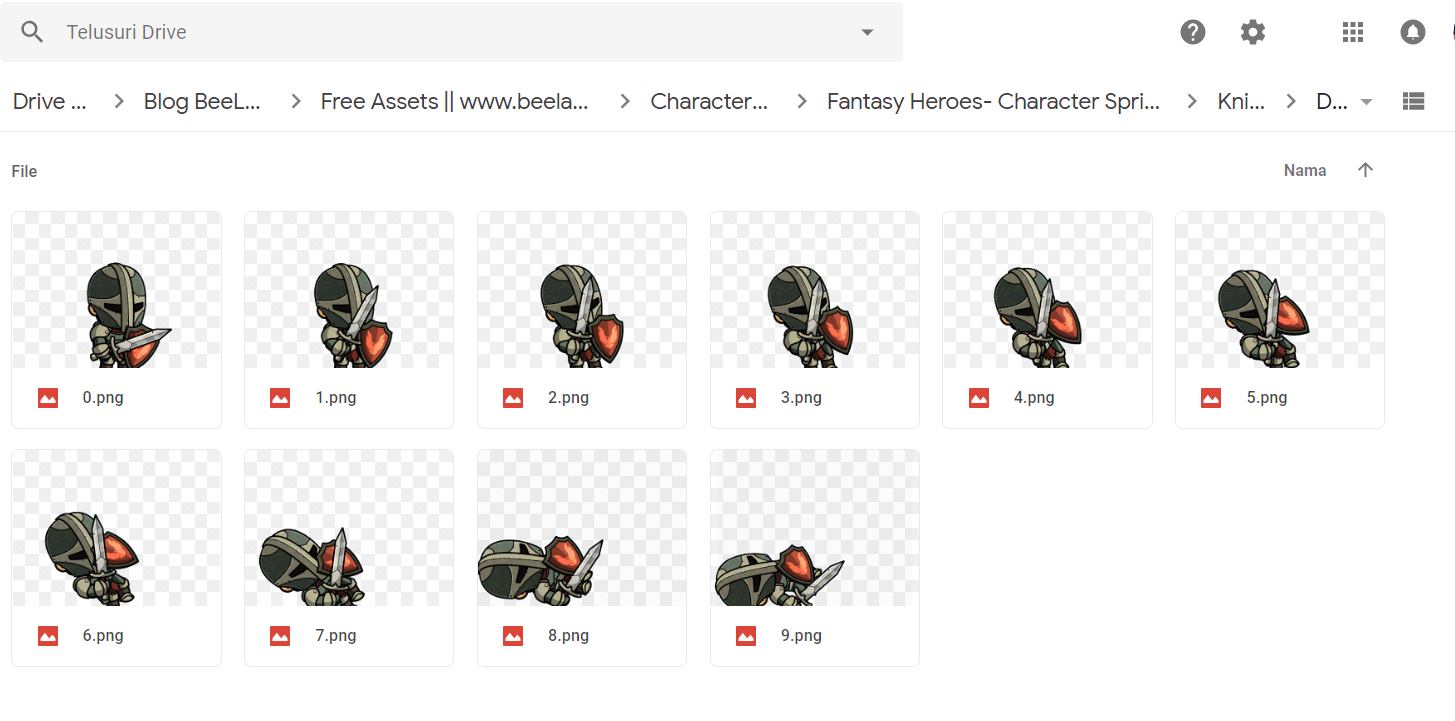Click the image file icon beside 3.png
Image resolution: width=1455 pixels, height=721 pixels.
[746, 398]
